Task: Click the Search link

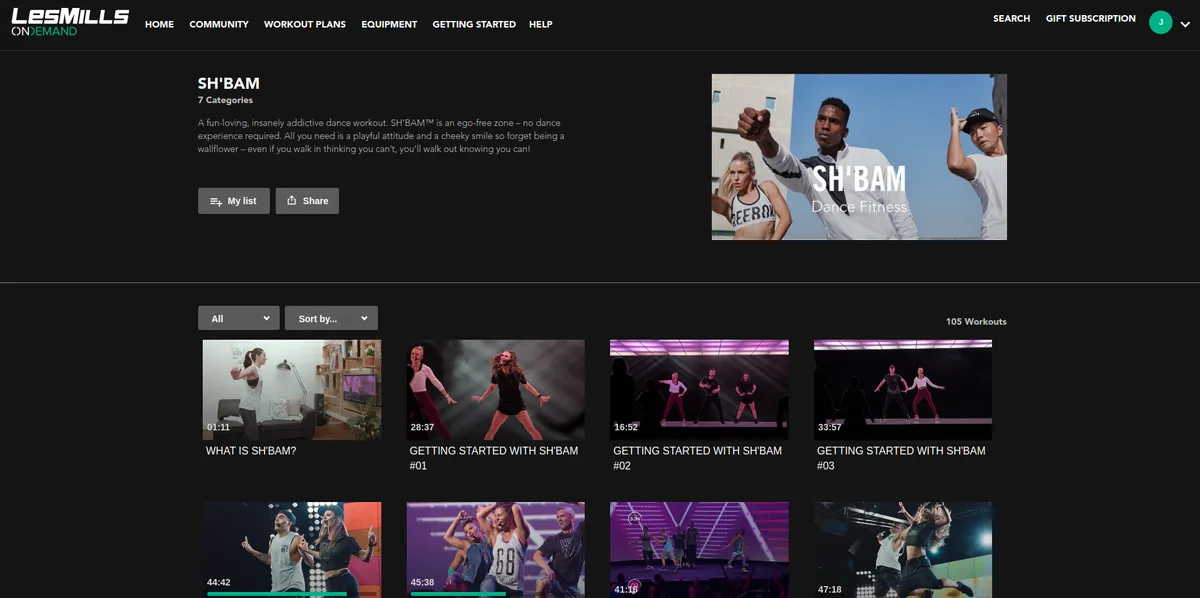Action: coord(1011,19)
